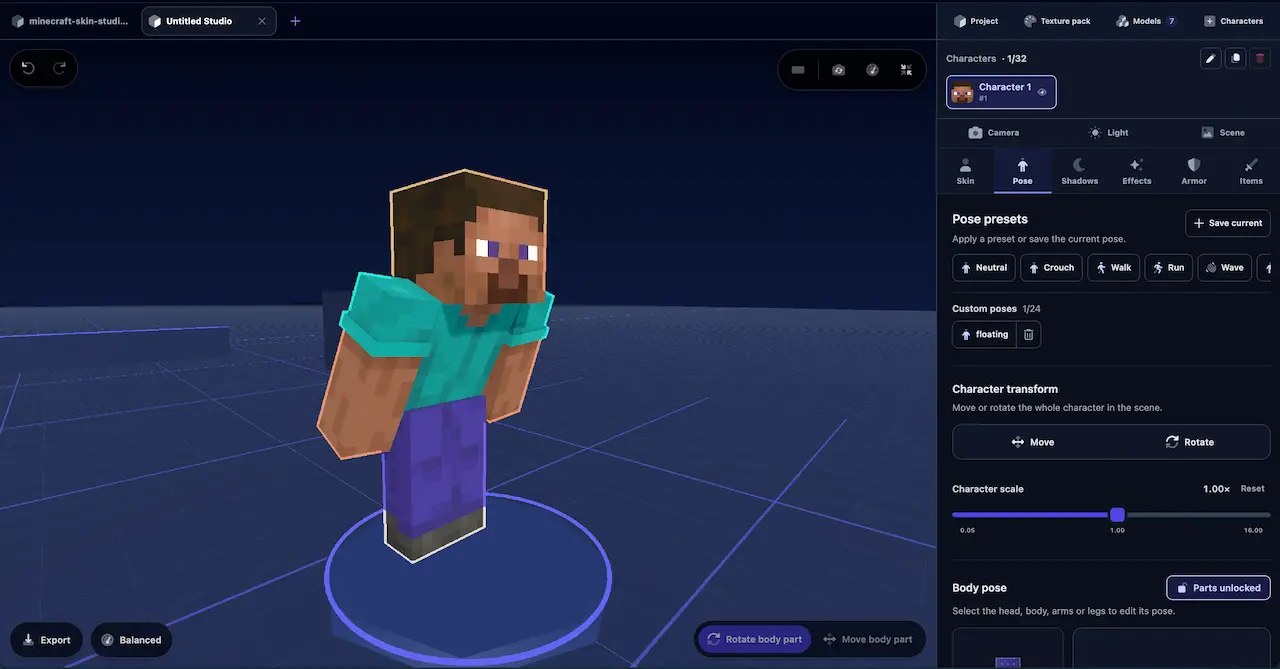Open the Armor tab

coord(1194,171)
